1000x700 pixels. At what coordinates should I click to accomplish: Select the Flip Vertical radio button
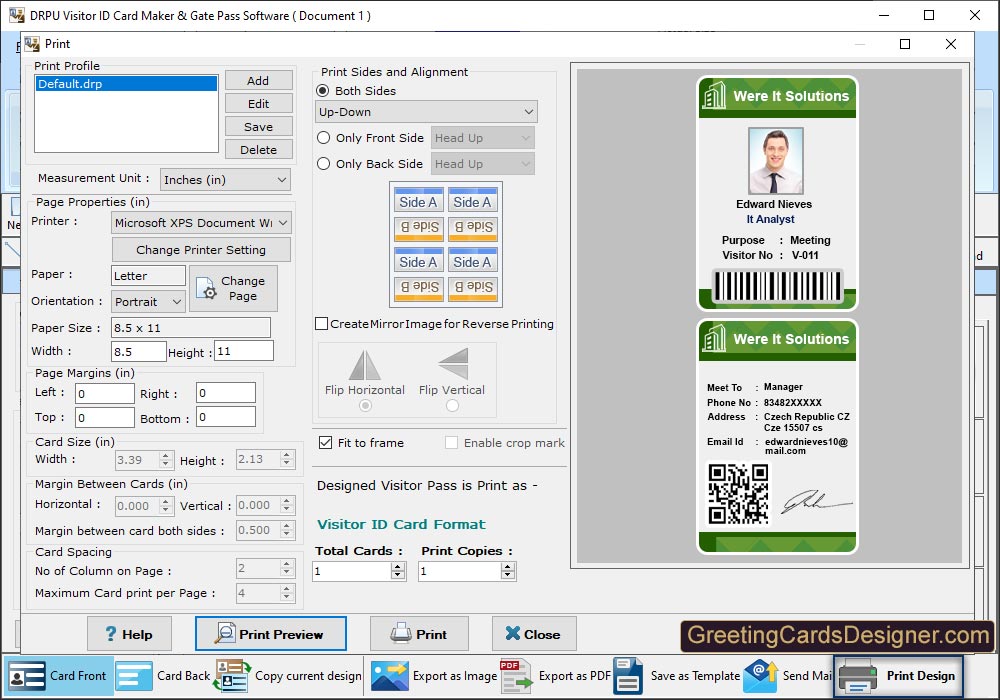(x=452, y=405)
